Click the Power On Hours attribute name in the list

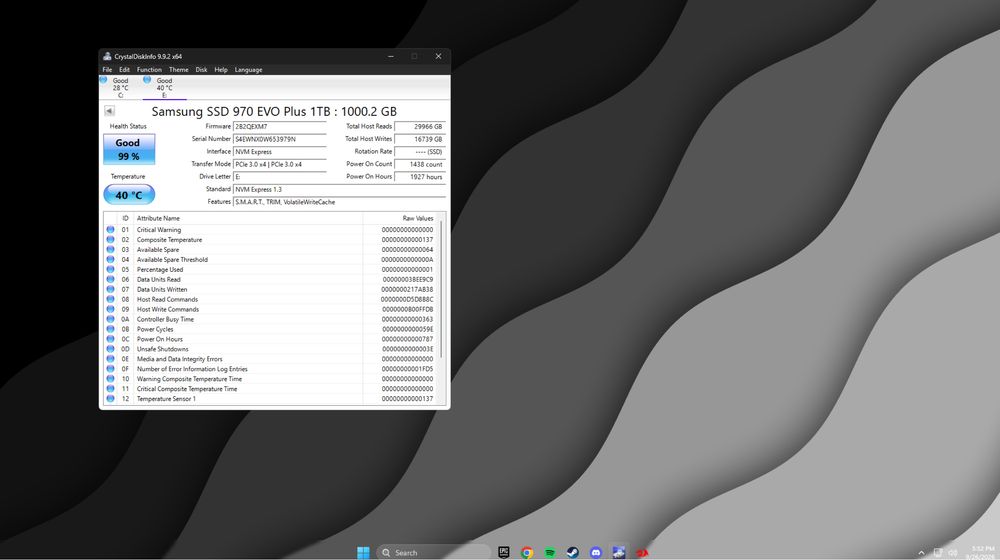coord(159,339)
